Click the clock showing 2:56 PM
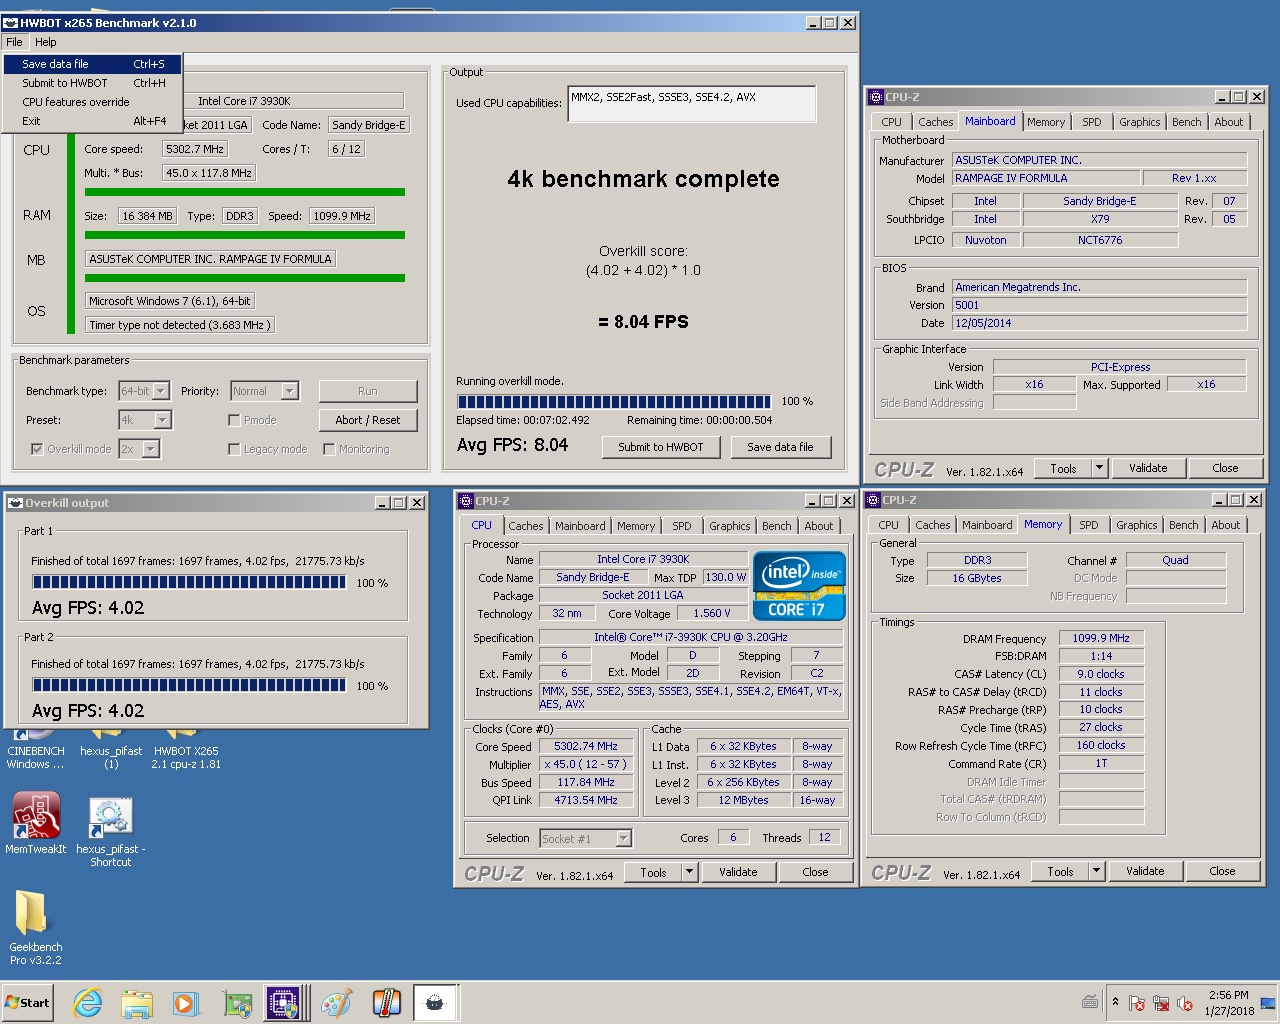The width and height of the screenshot is (1280, 1024). click(1229, 995)
